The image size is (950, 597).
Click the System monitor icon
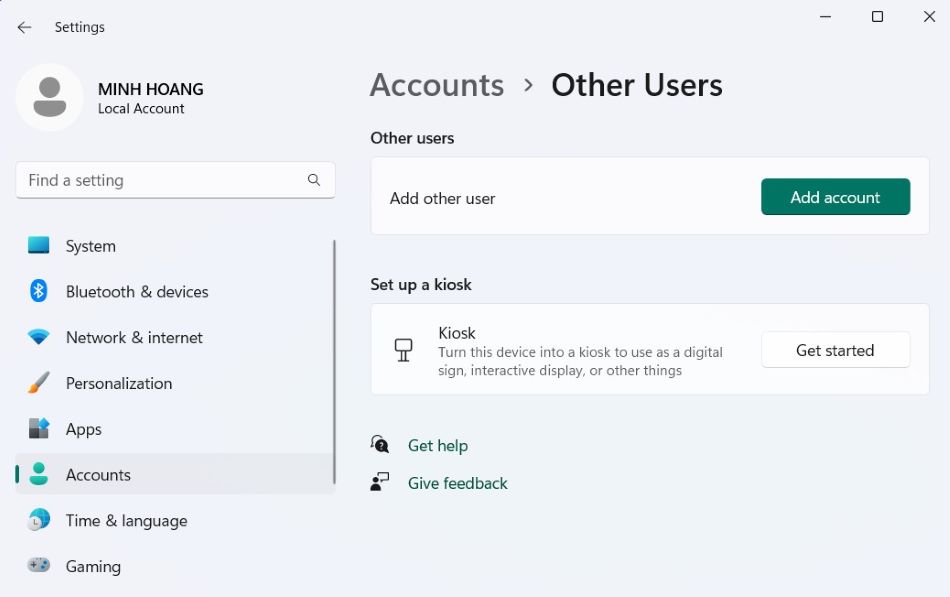[x=39, y=245]
